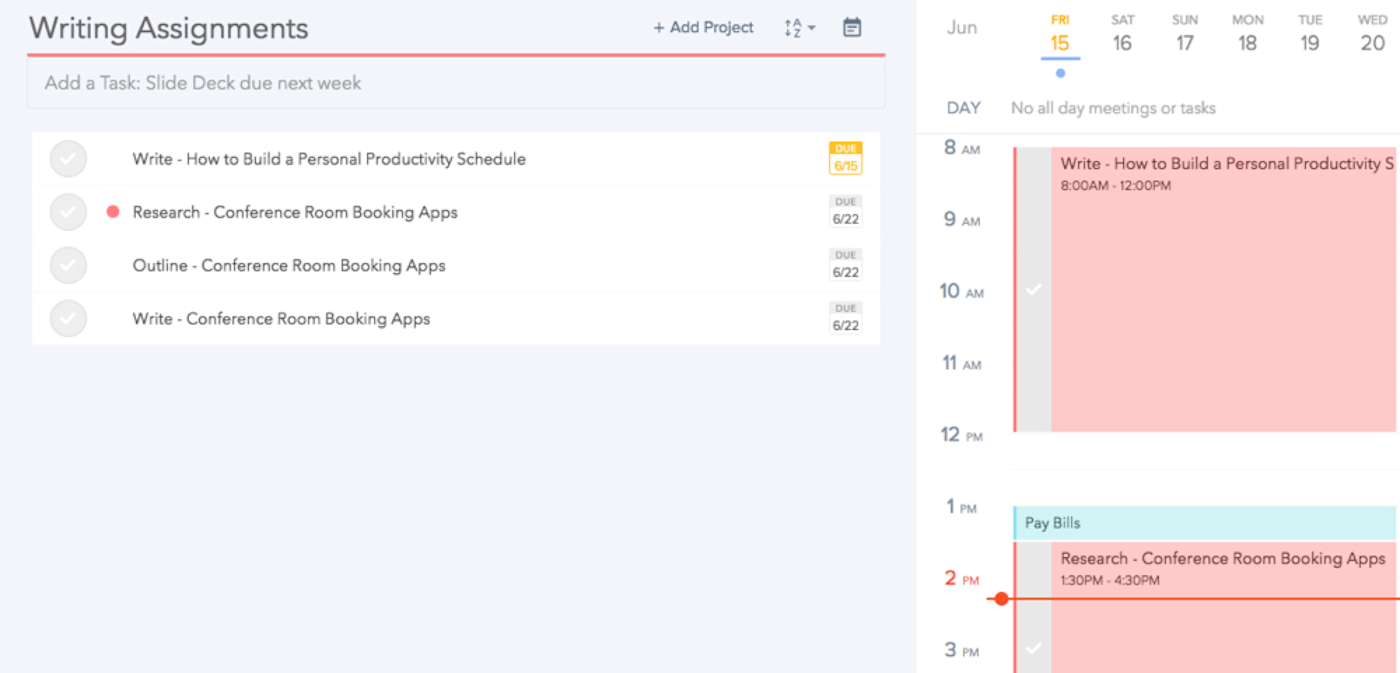Image resolution: width=1400 pixels, height=673 pixels.
Task: Open the DUE 6/22 badge on the Outline task
Action: (846, 265)
